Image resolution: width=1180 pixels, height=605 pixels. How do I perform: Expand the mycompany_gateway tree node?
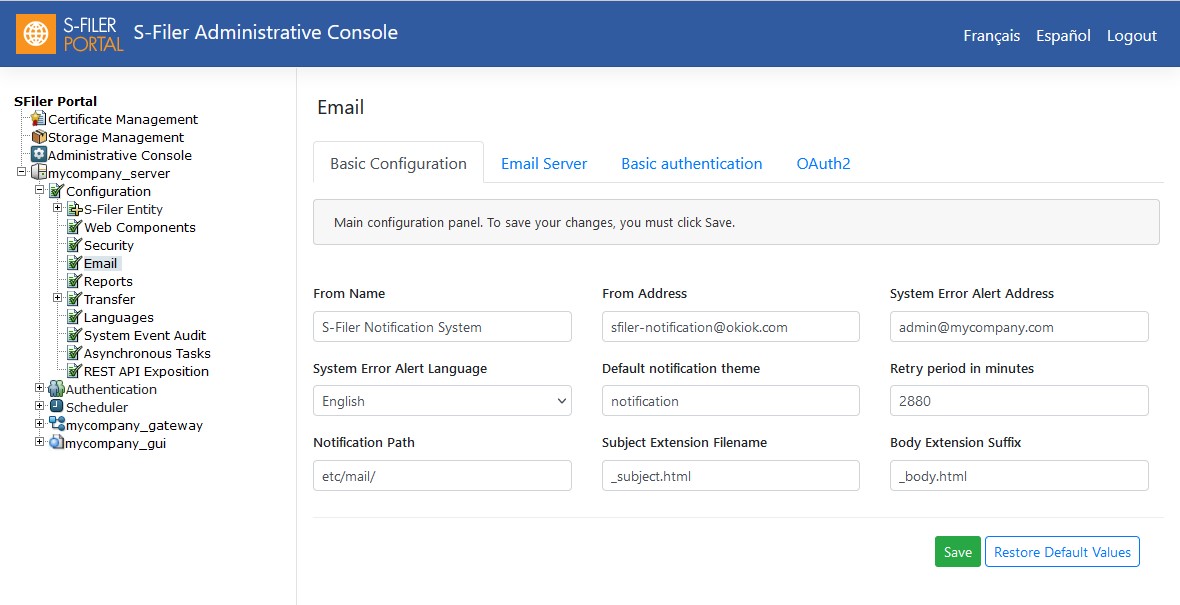39,424
